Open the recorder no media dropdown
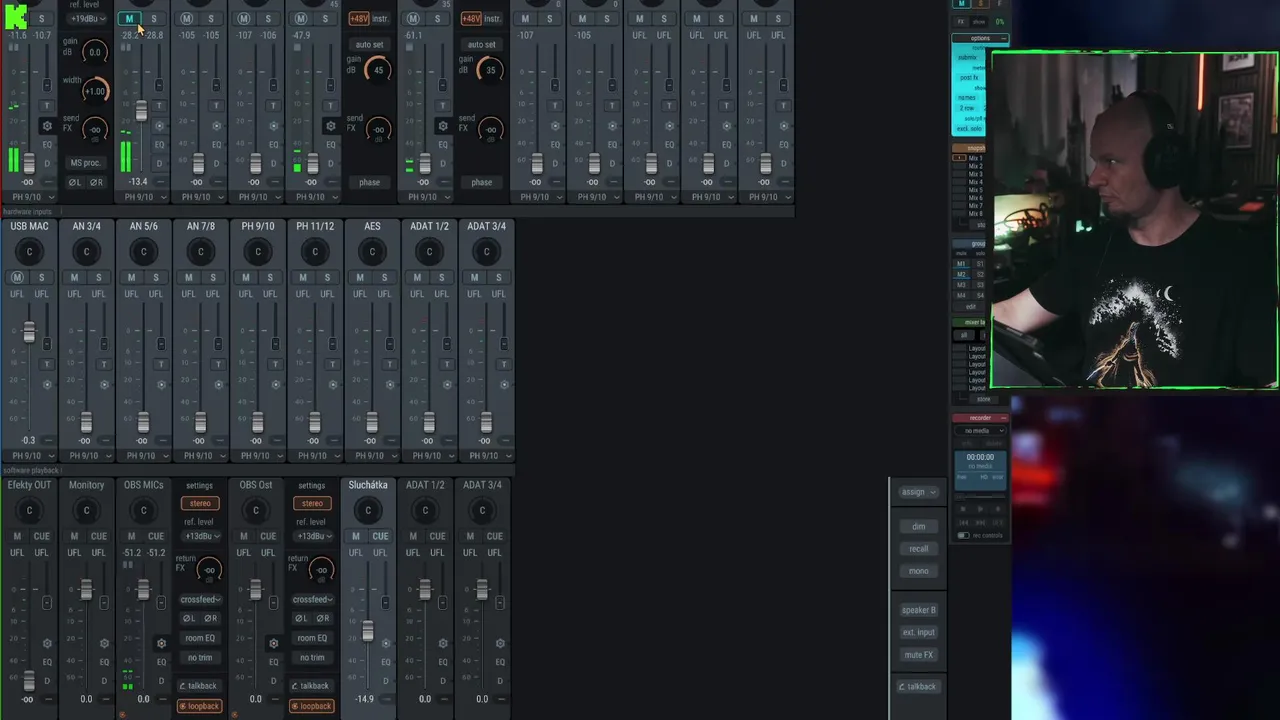 pos(980,430)
